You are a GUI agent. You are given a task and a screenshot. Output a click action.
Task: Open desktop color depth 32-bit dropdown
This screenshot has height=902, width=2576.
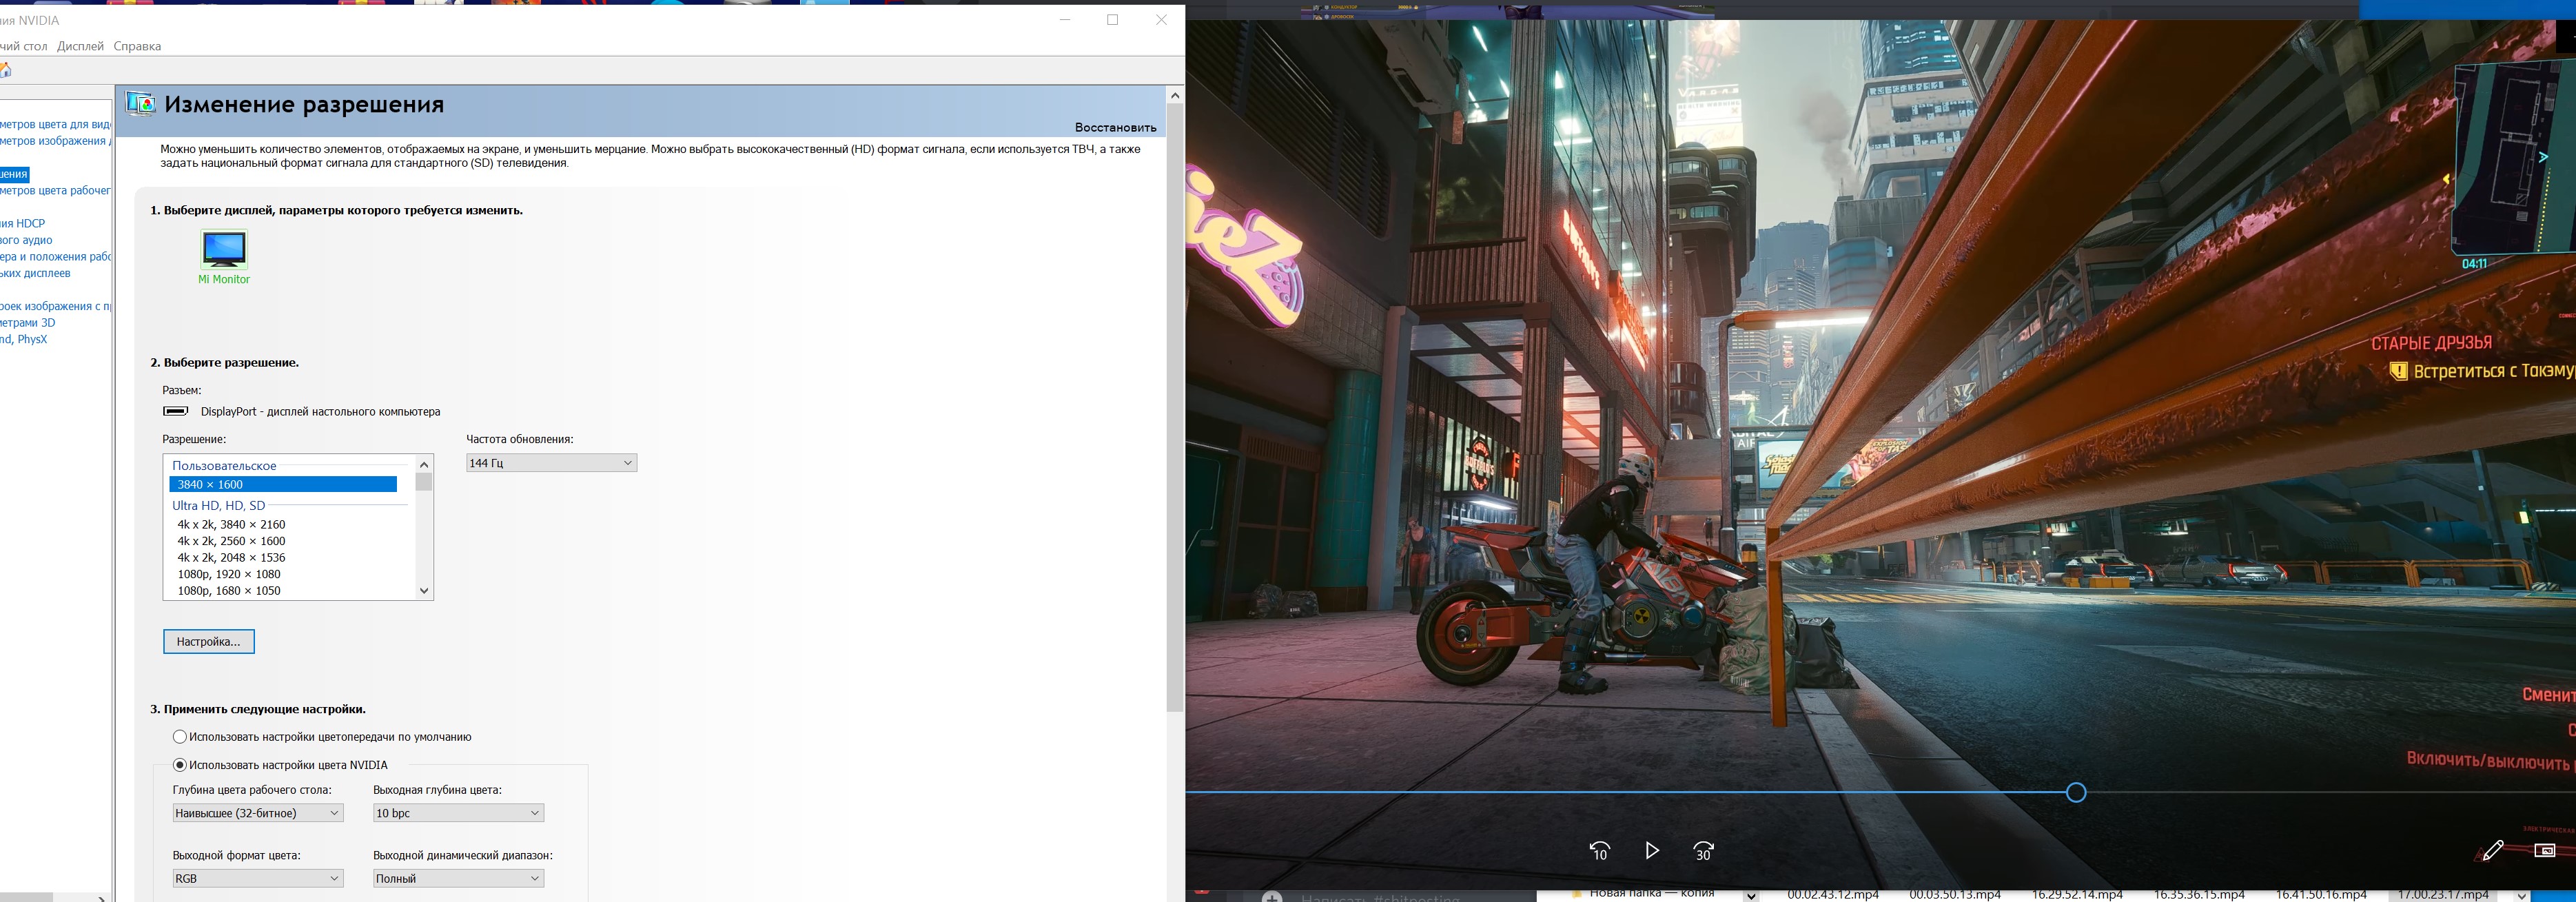(x=257, y=813)
